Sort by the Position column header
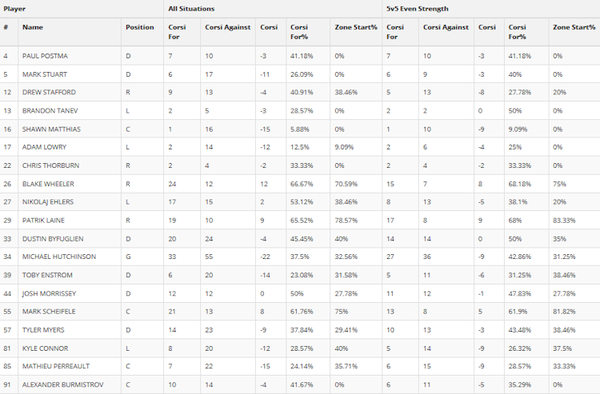 pyautogui.click(x=140, y=27)
